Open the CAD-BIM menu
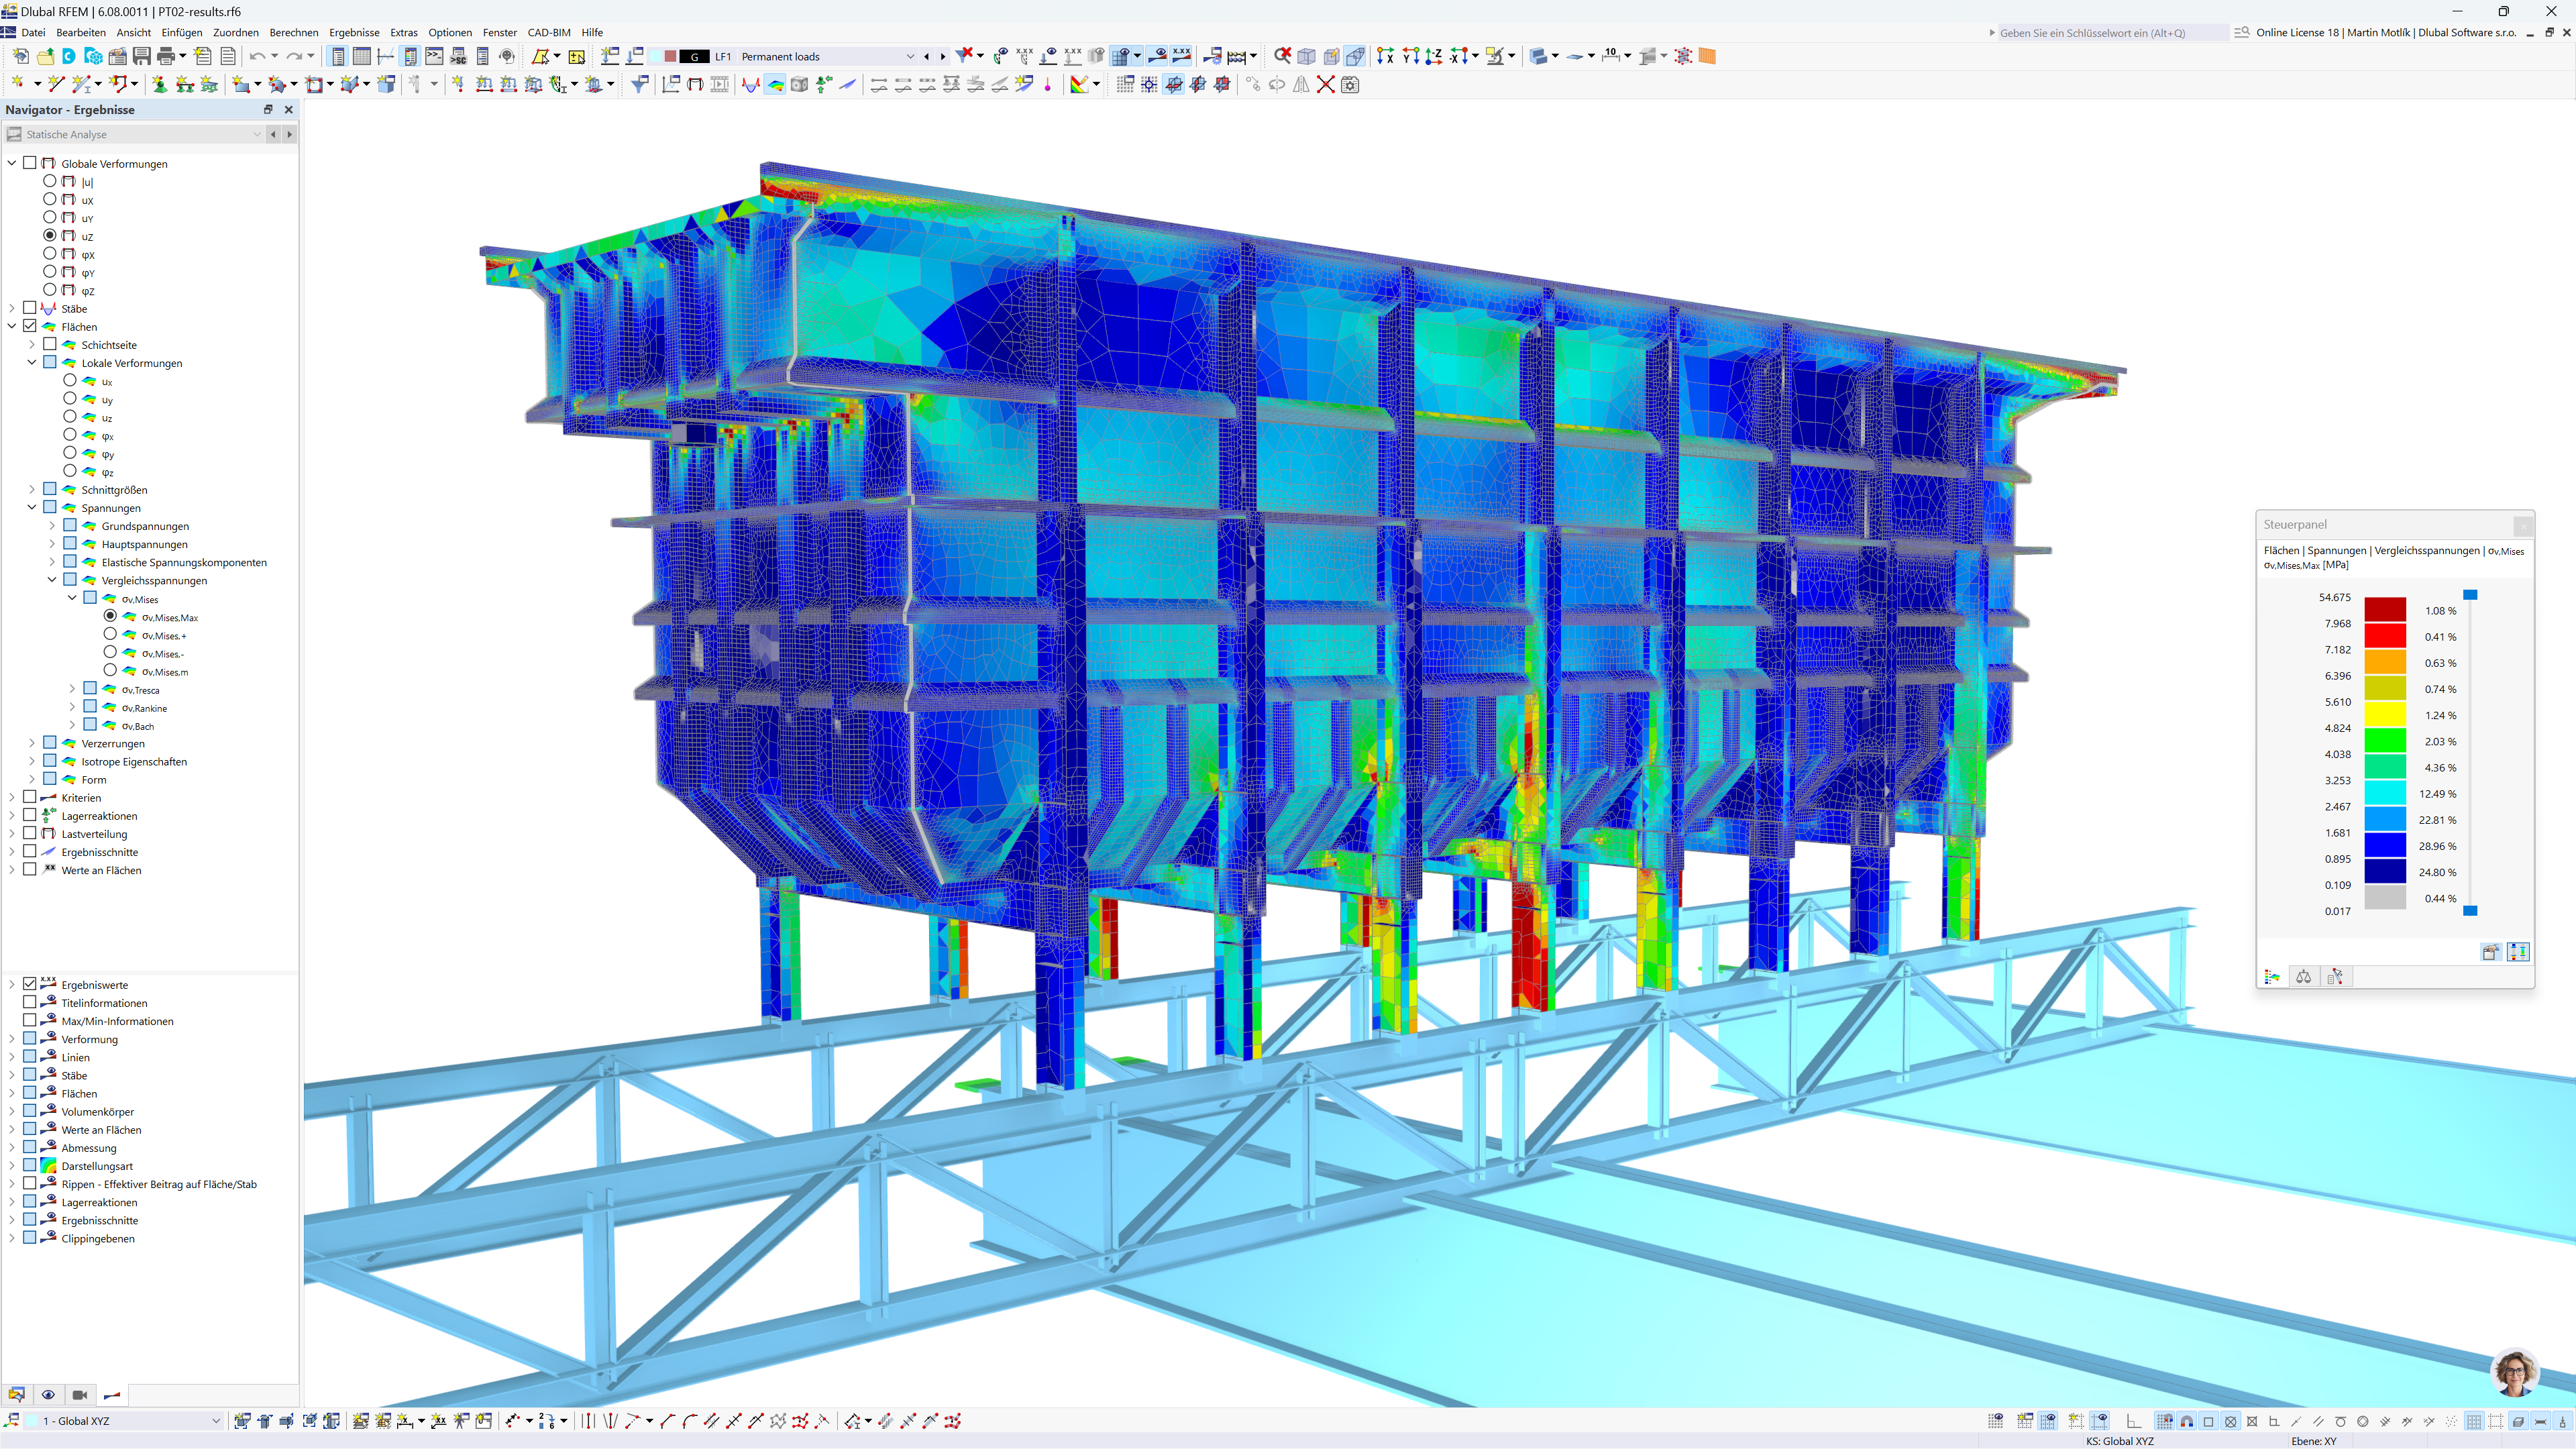Image resolution: width=2576 pixels, height=1449 pixels. pos(548,32)
